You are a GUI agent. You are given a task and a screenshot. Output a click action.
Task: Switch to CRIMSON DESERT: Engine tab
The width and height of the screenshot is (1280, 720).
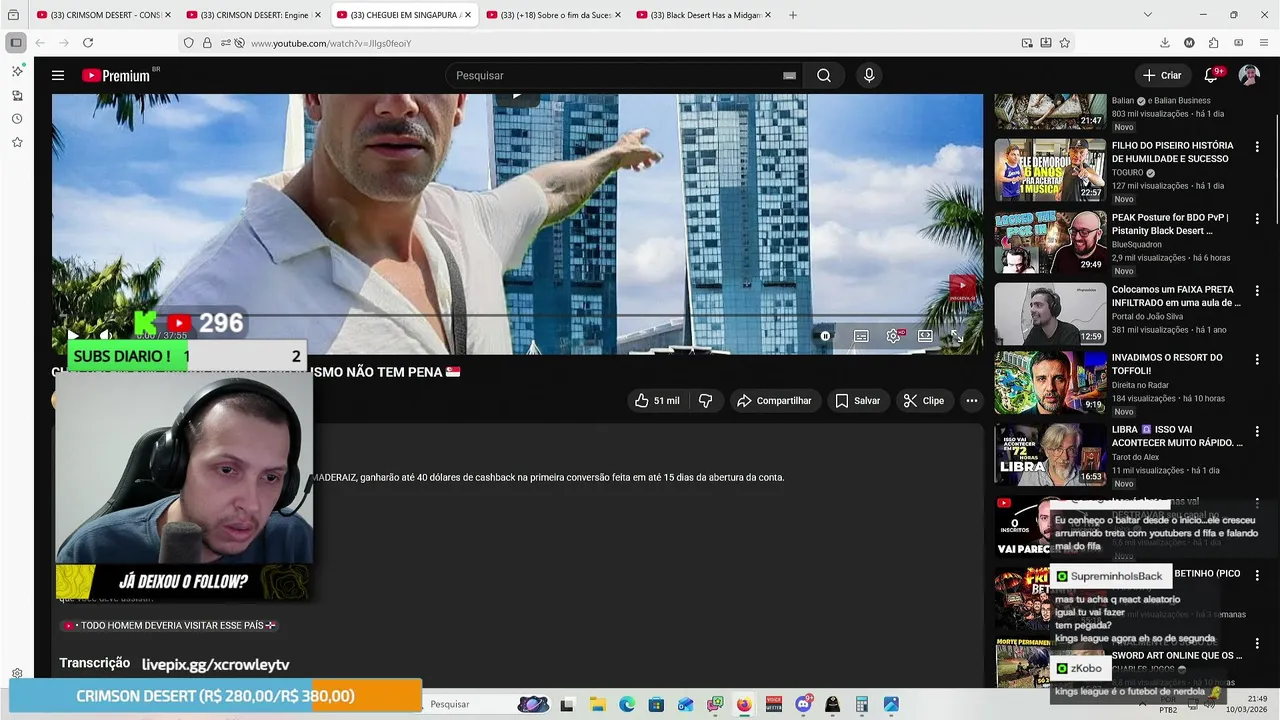(x=253, y=15)
